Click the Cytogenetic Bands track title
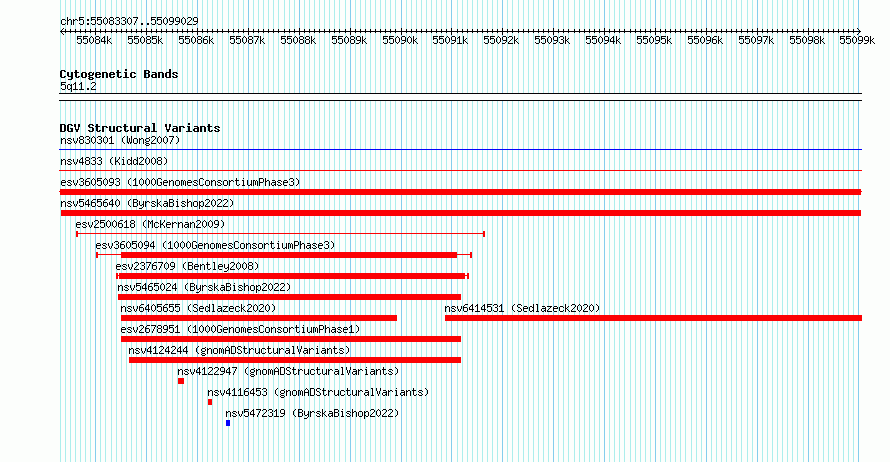 (x=119, y=74)
